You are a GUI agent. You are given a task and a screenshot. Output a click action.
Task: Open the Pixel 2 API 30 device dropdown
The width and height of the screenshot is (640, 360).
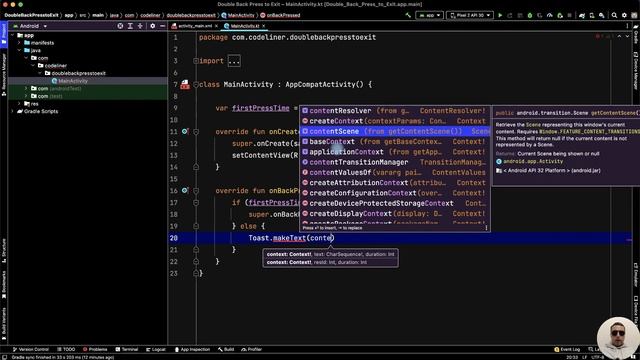coord(470,15)
